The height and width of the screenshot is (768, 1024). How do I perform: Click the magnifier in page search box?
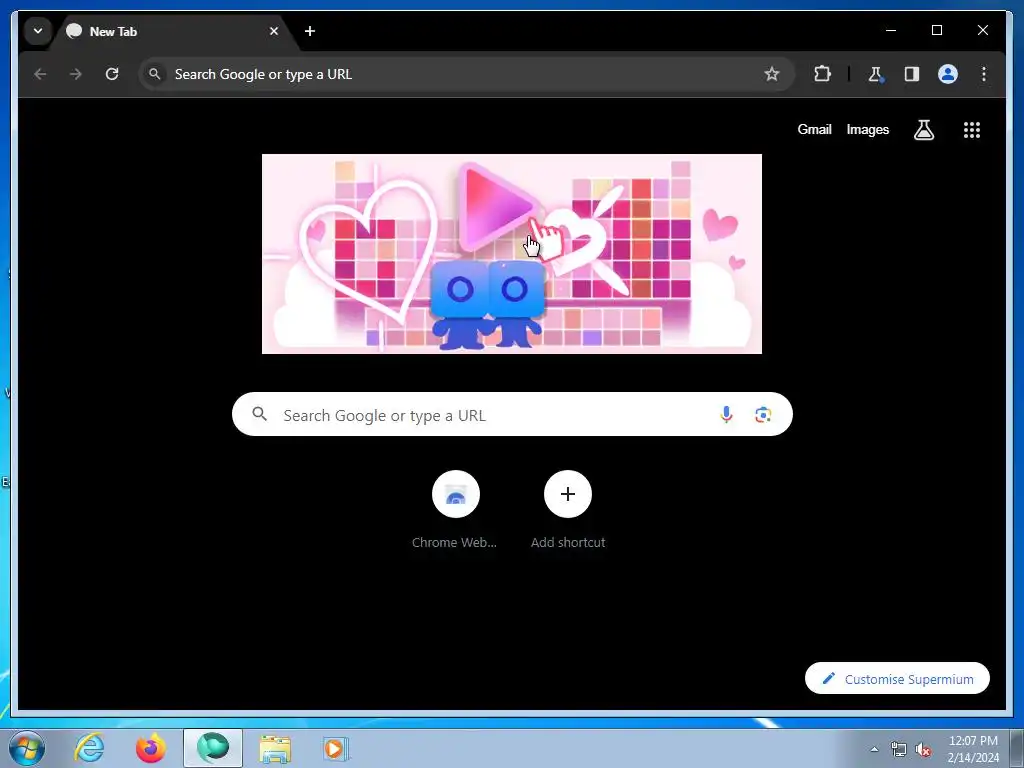[x=260, y=414]
